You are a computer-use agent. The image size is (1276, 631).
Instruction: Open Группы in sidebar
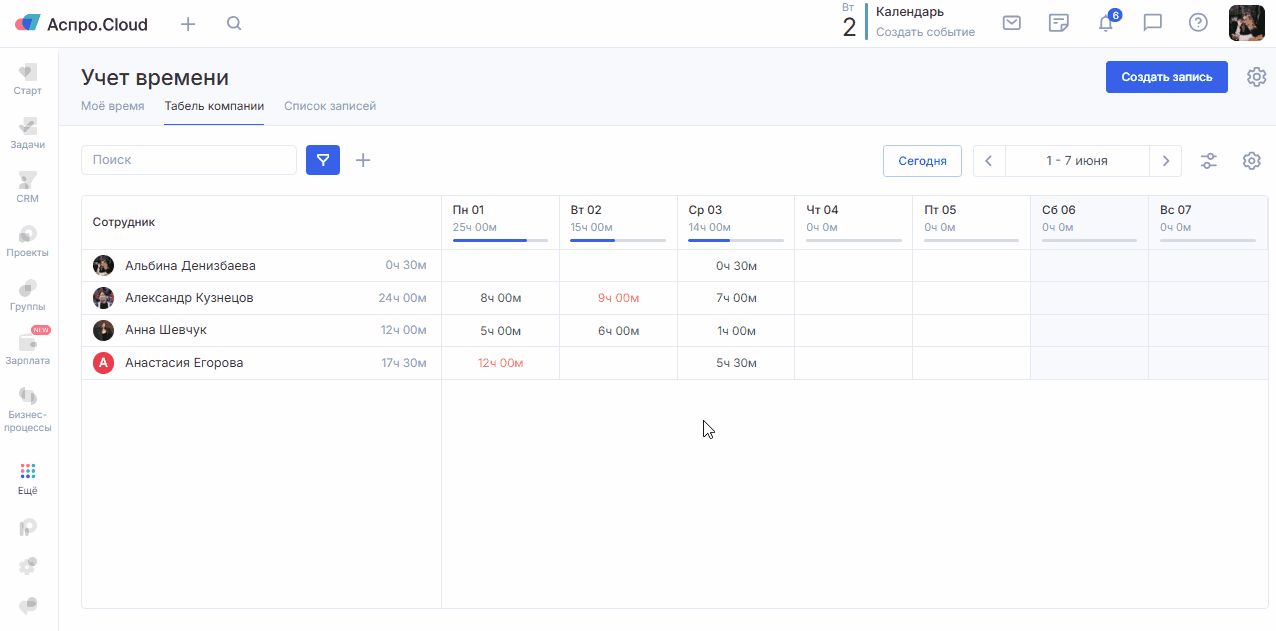(28, 295)
